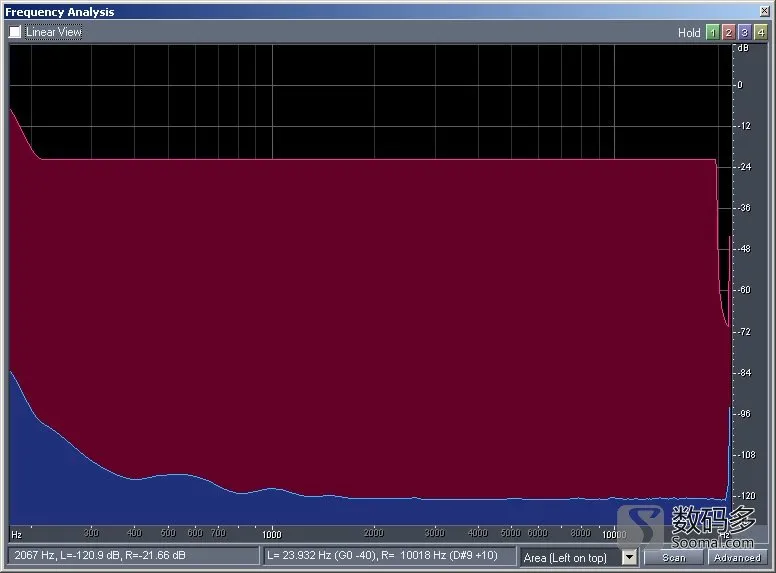Enable the Linear View checkbox
This screenshot has height=573, width=776.
15,32
